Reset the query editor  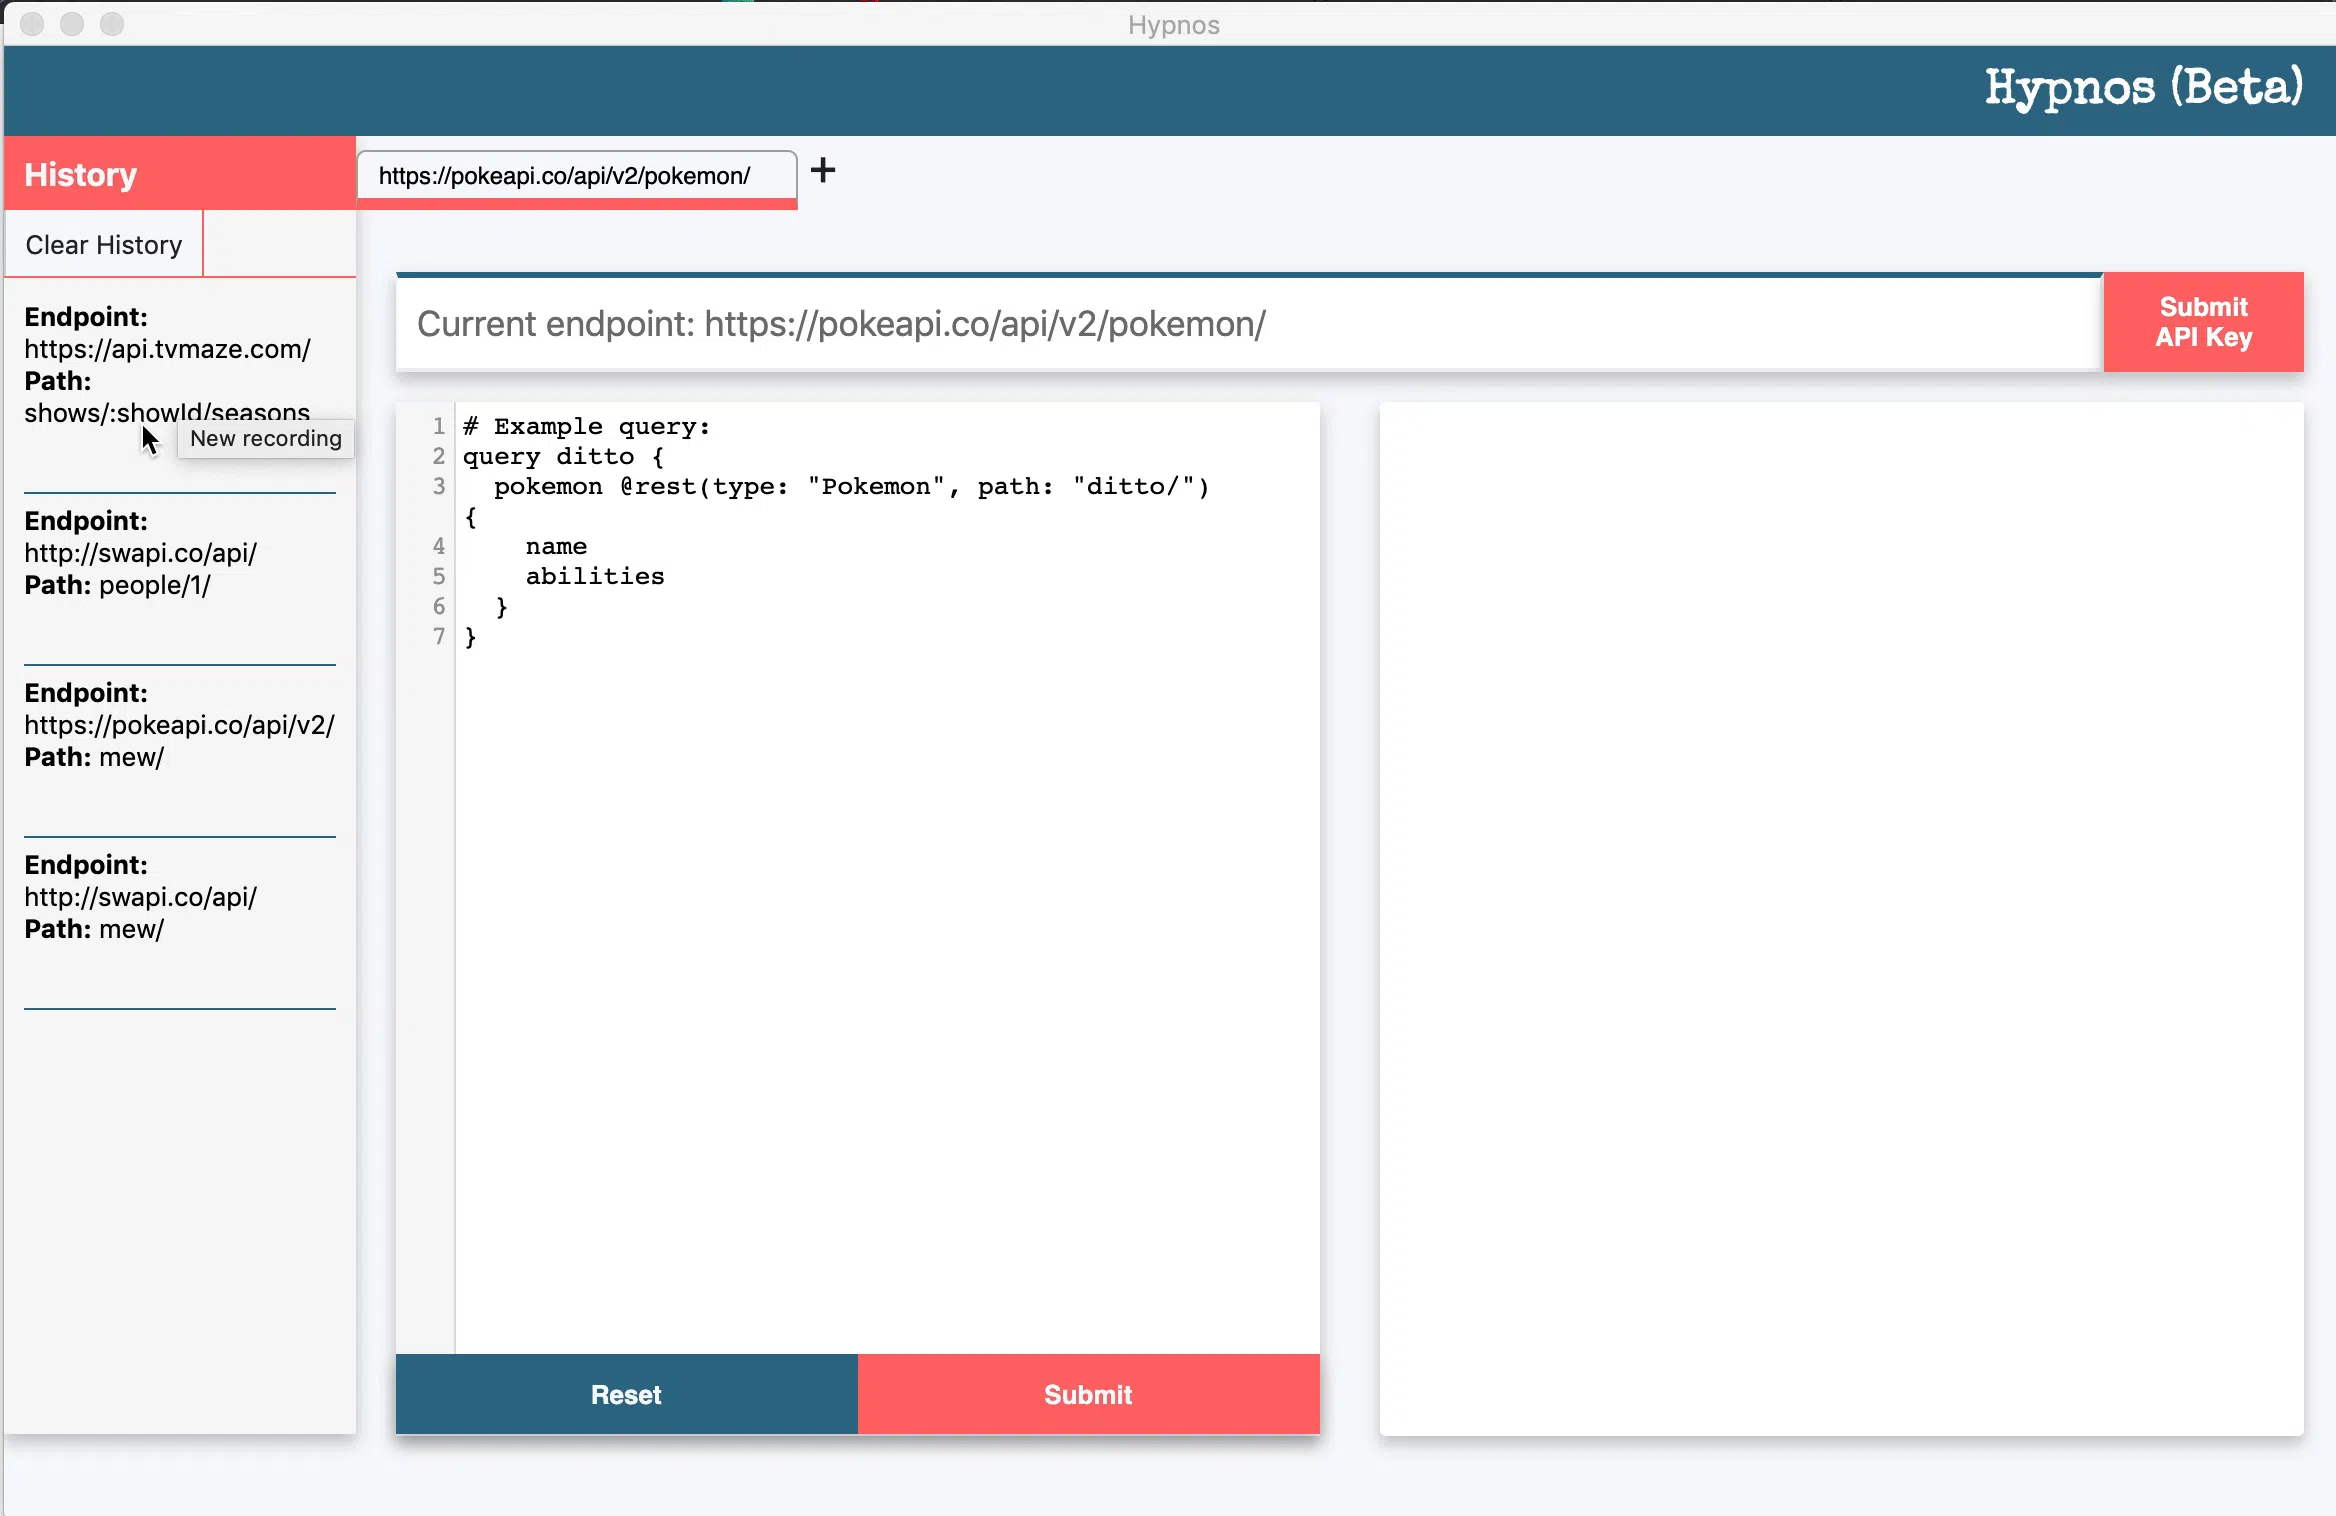click(x=626, y=1394)
